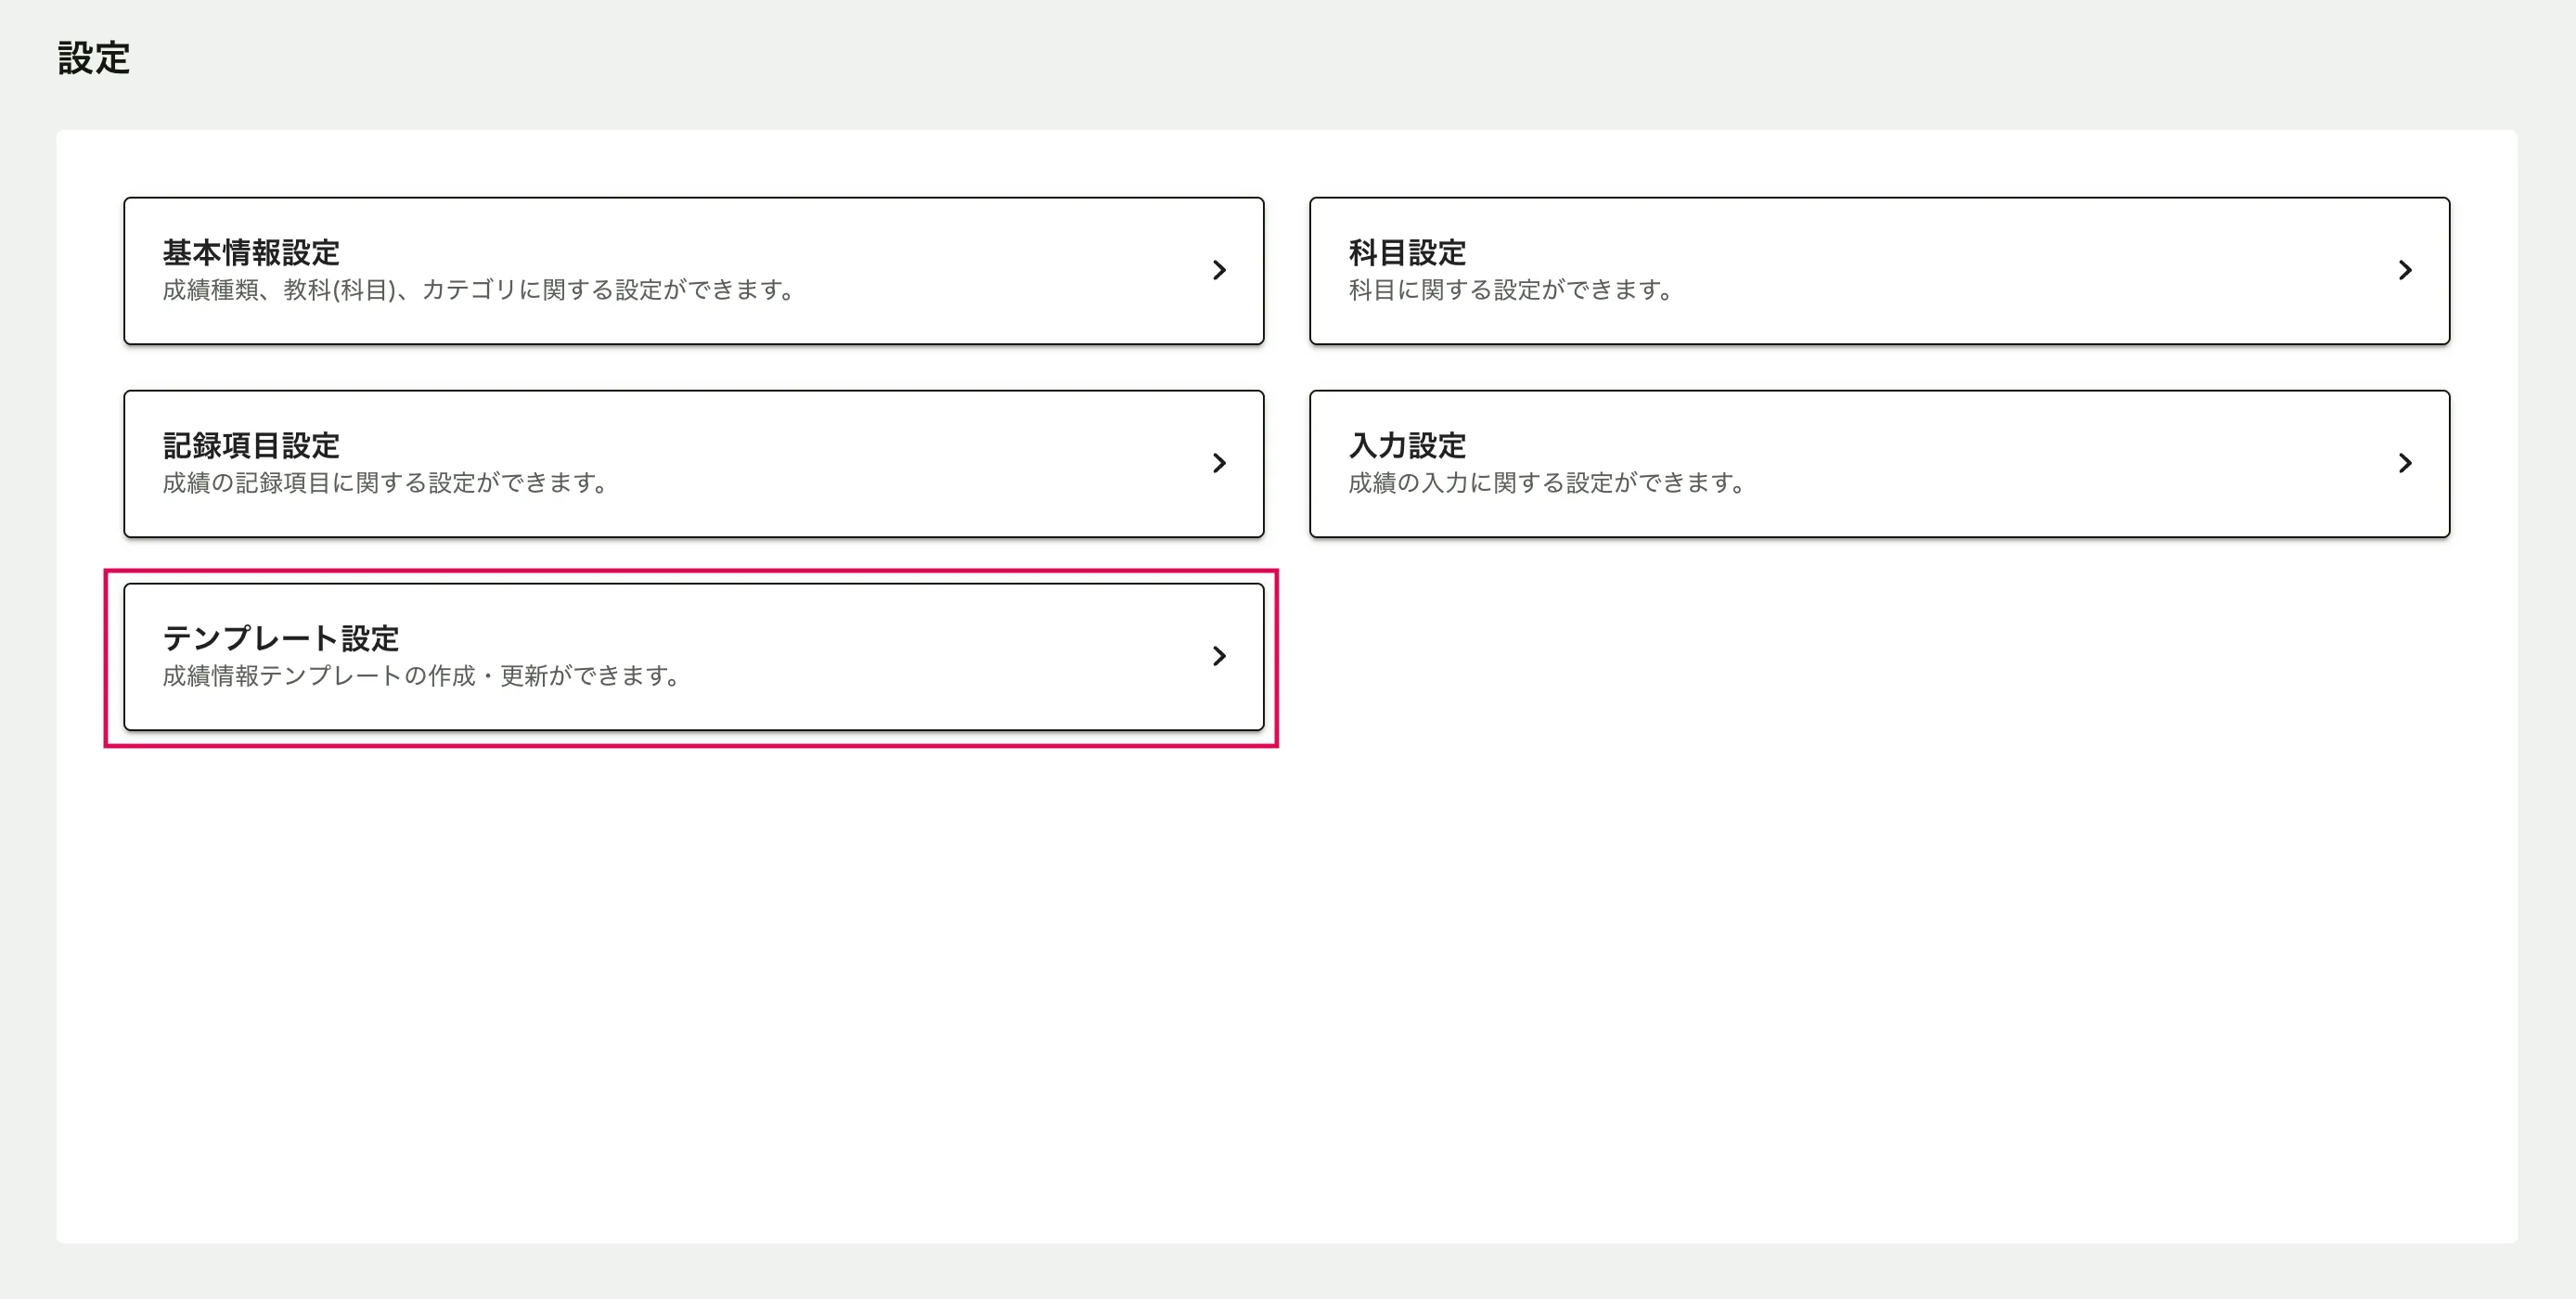Select the 記録項目設定 heading
2576x1299 pixels.
(x=251, y=445)
